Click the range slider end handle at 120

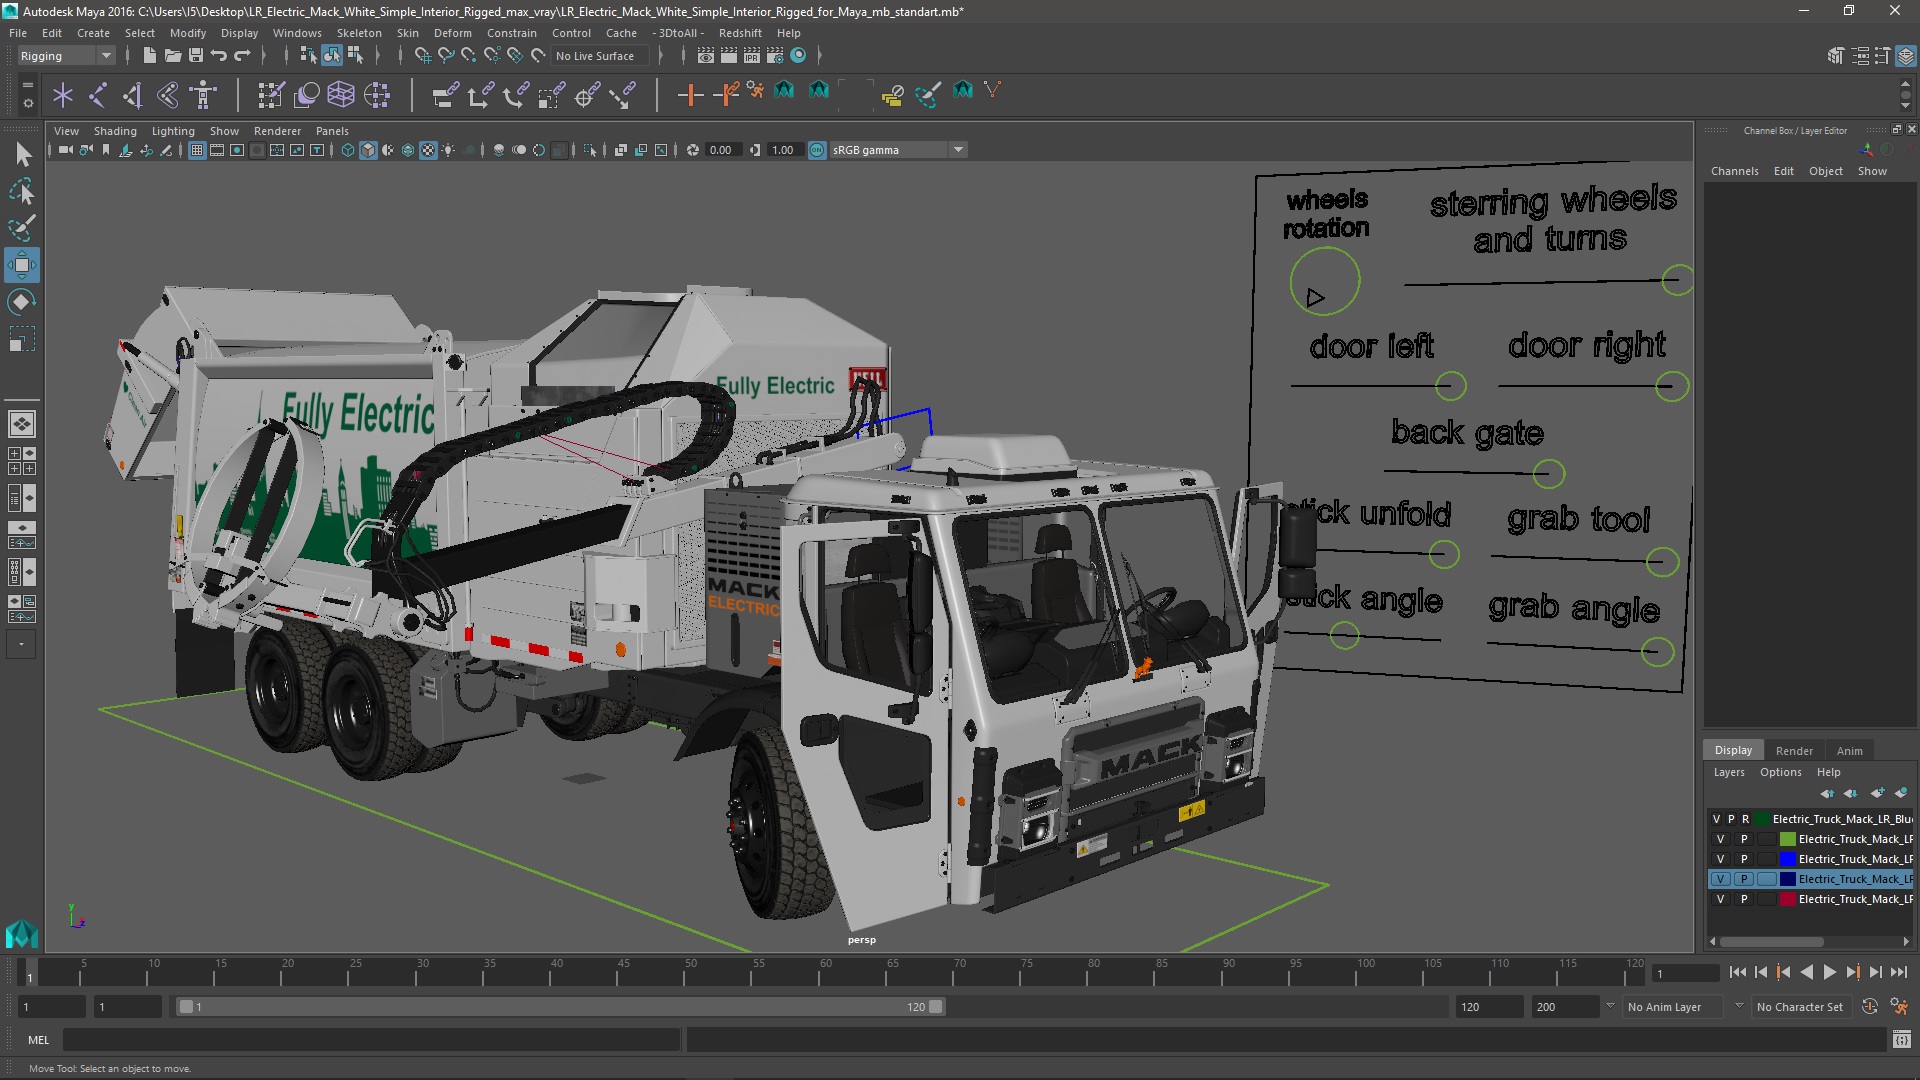[x=936, y=1007]
